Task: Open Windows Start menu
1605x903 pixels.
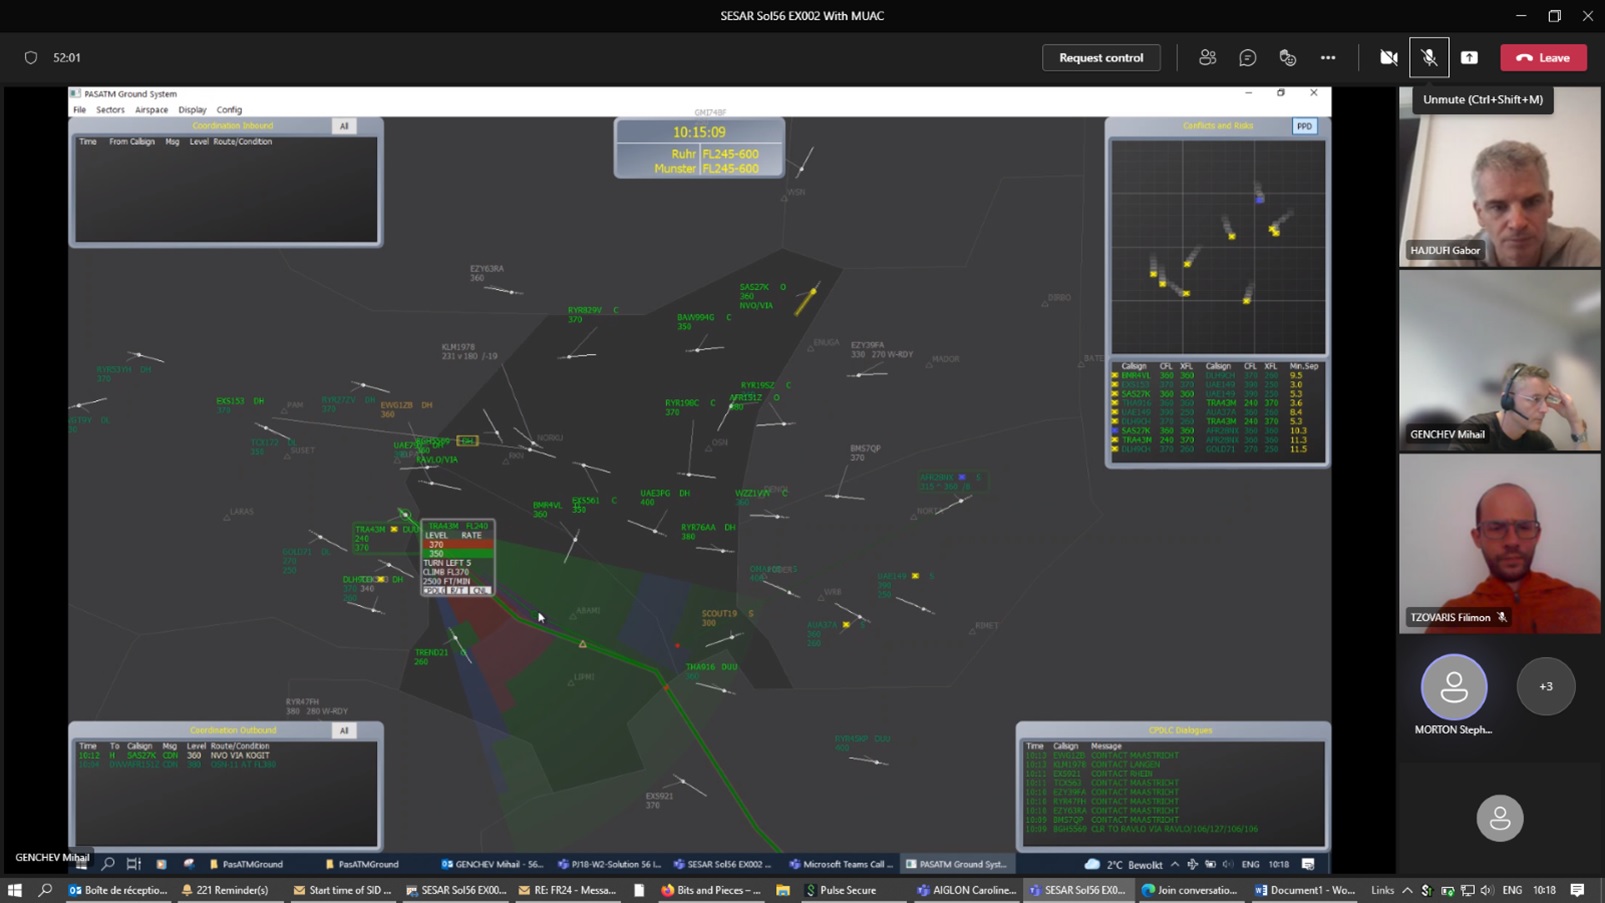Action: 14,890
